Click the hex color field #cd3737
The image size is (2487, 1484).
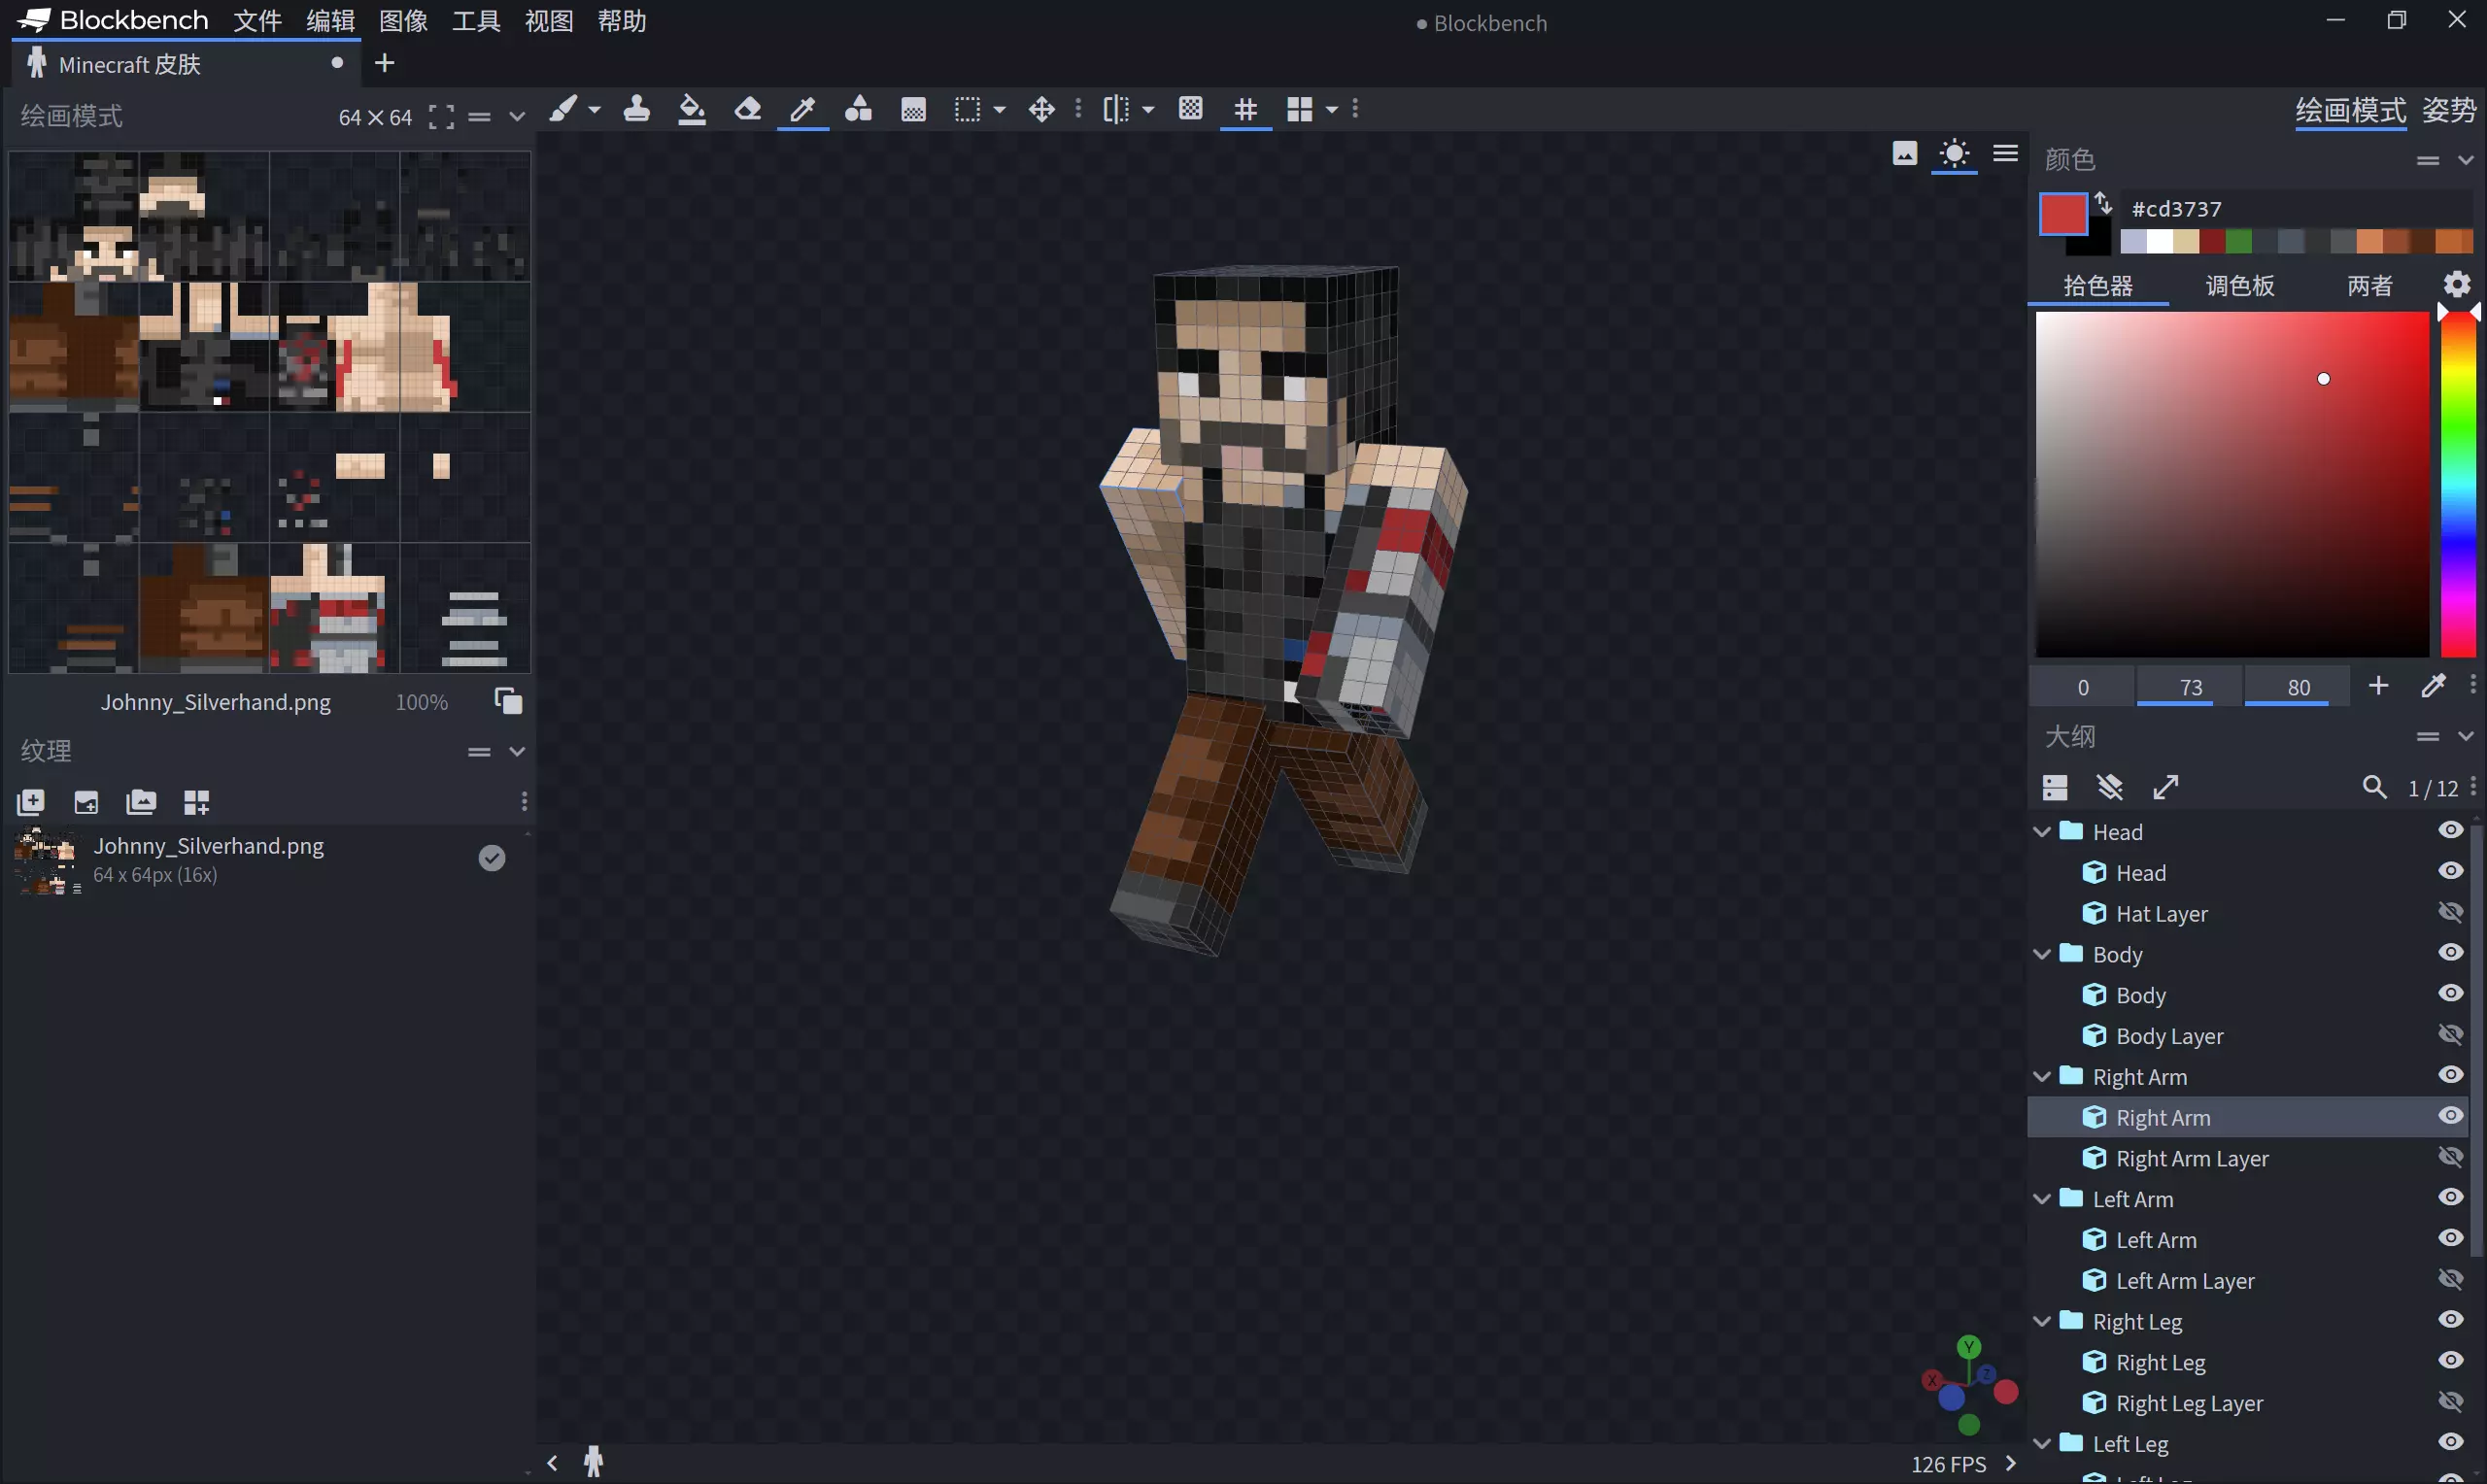[x=2297, y=208]
